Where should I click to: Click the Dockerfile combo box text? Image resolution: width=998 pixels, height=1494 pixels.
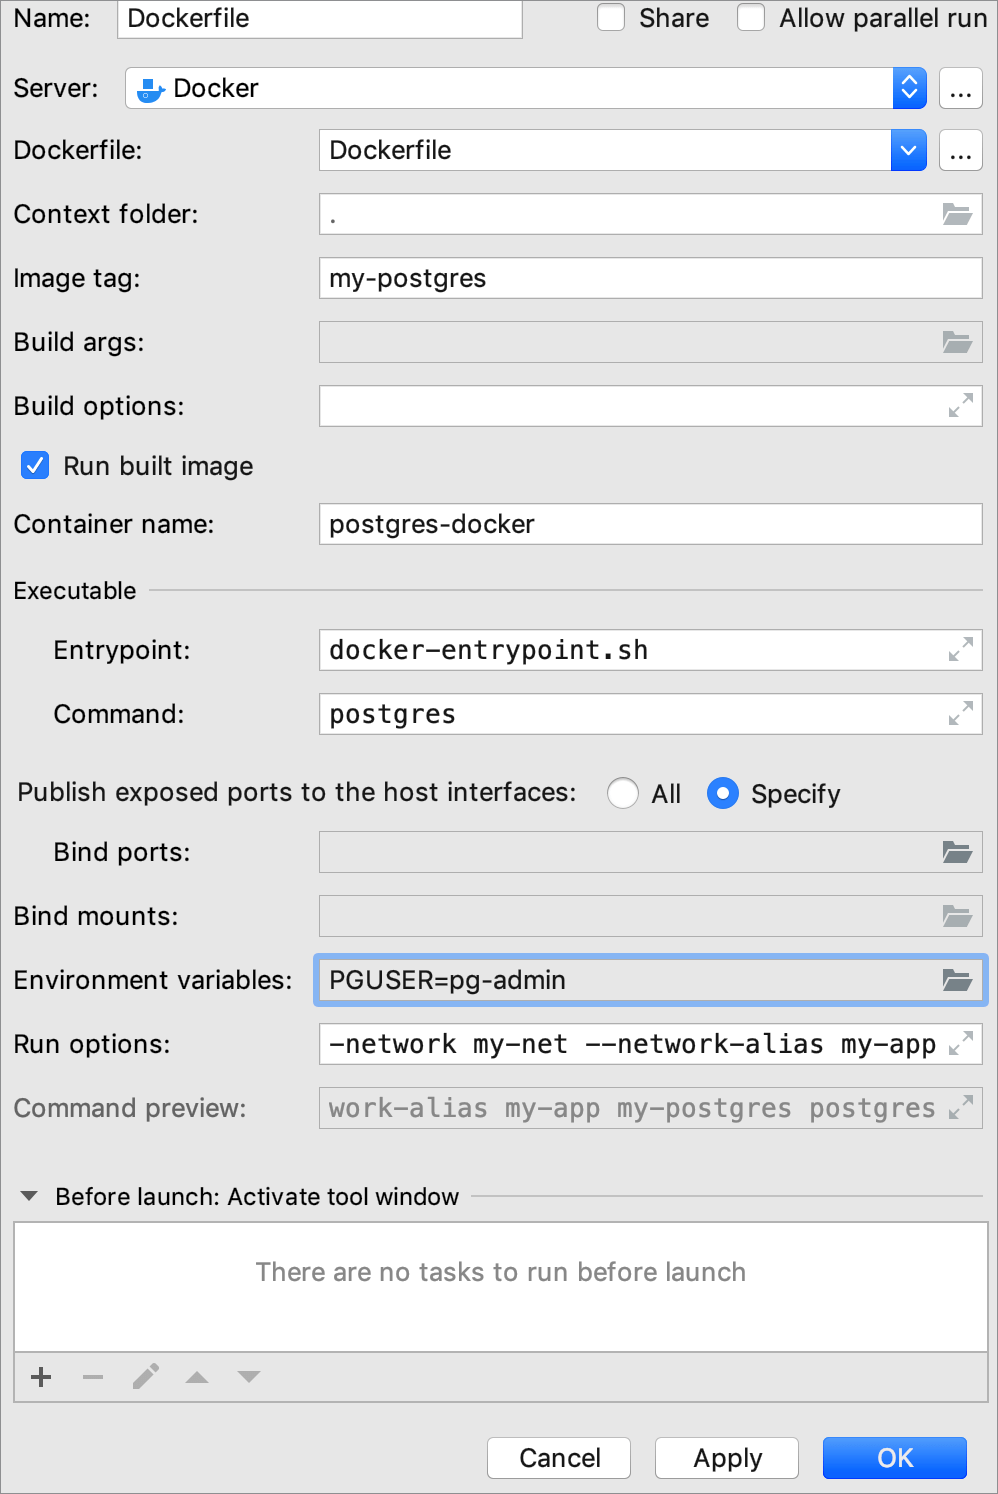(x=605, y=150)
